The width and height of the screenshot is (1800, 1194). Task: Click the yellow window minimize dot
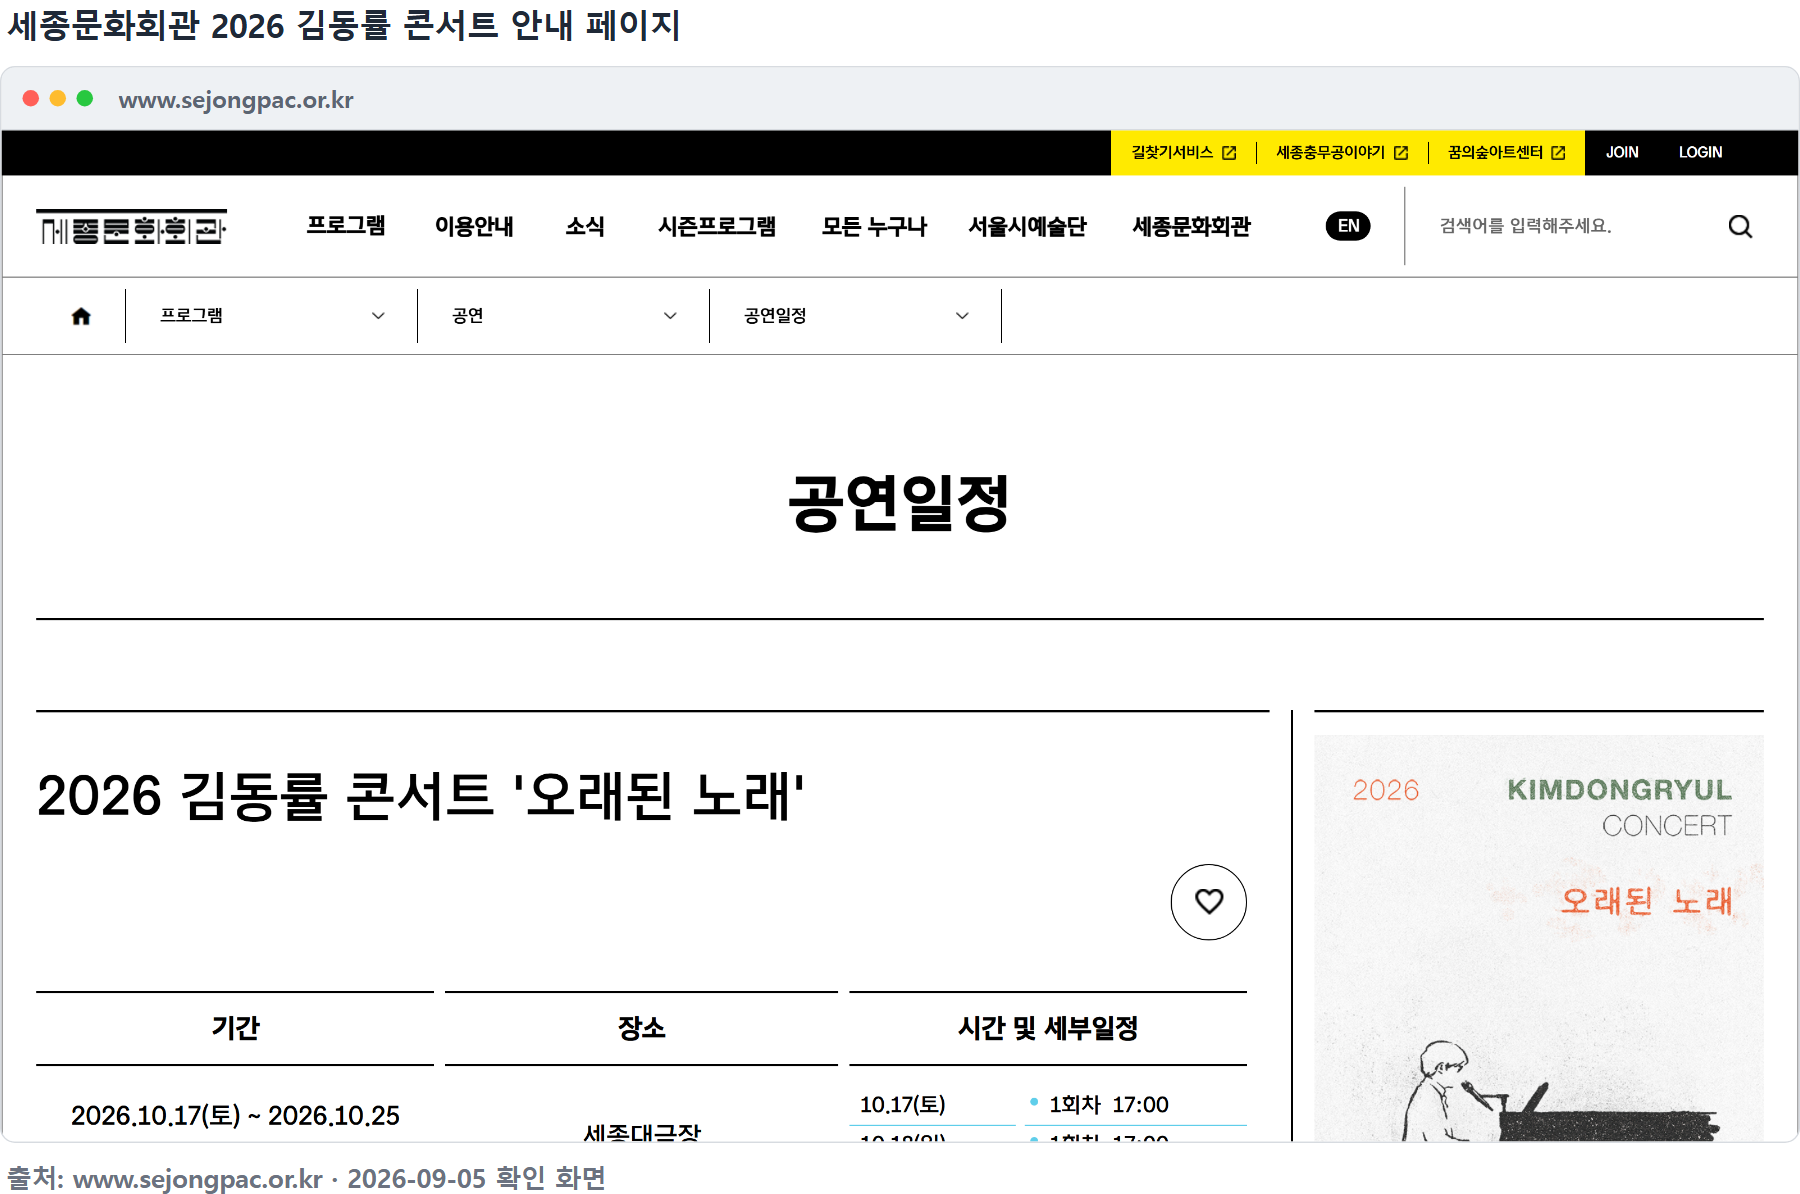point(58,98)
